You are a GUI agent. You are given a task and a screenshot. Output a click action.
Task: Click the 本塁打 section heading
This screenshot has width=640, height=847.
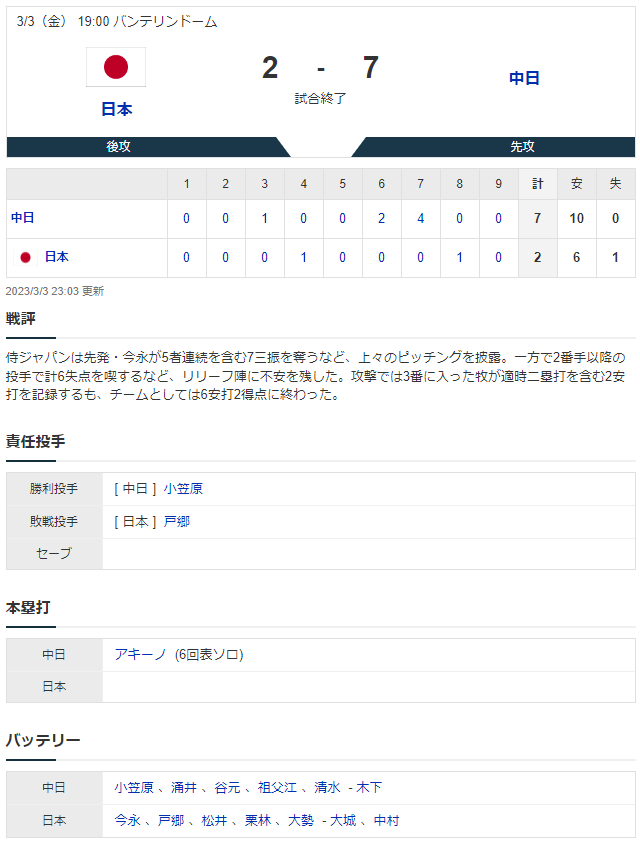click(28, 607)
